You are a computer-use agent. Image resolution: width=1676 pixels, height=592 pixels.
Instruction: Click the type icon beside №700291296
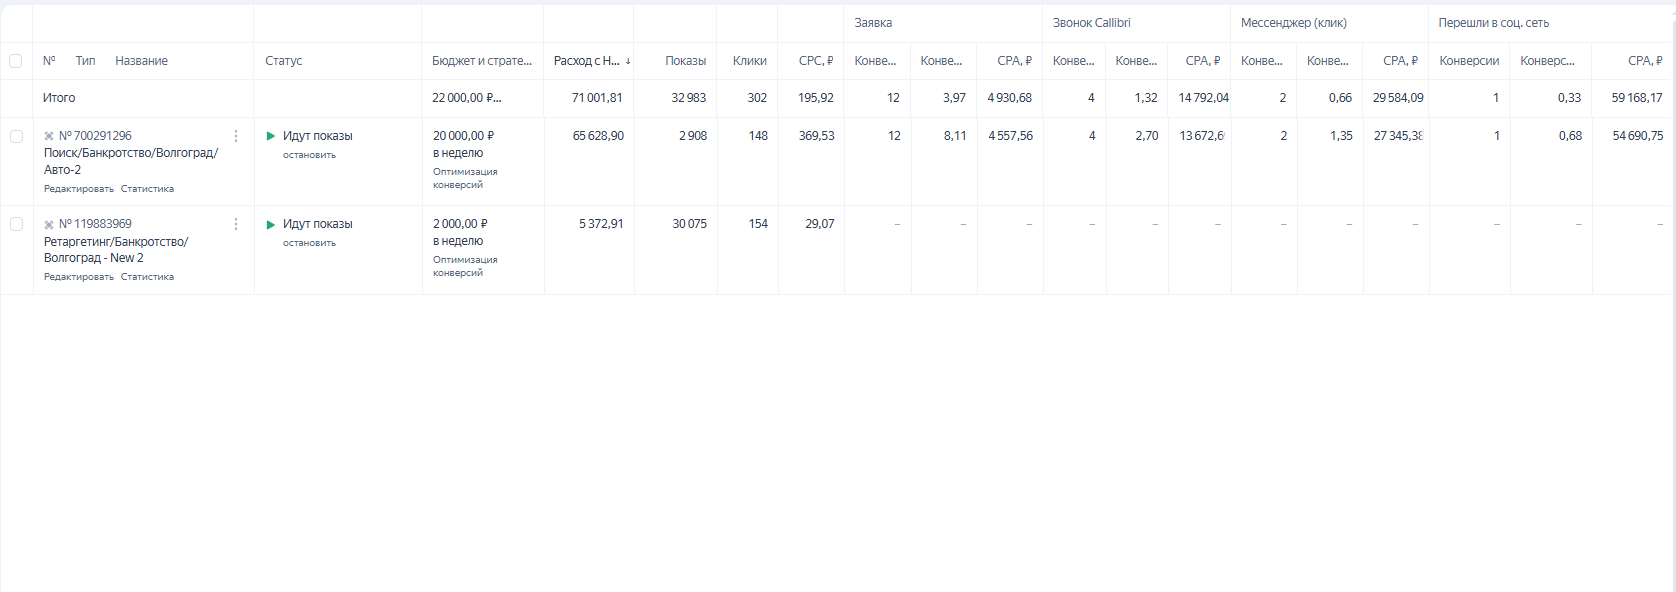49,136
